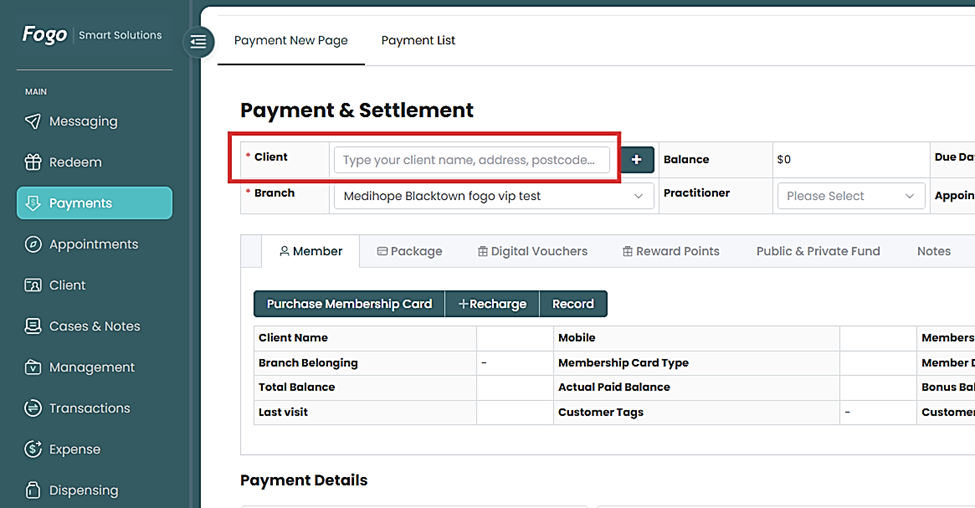The image size is (975, 508).
Task: Collapse the sidebar with hamburger toggle
Action: click(198, 41)
